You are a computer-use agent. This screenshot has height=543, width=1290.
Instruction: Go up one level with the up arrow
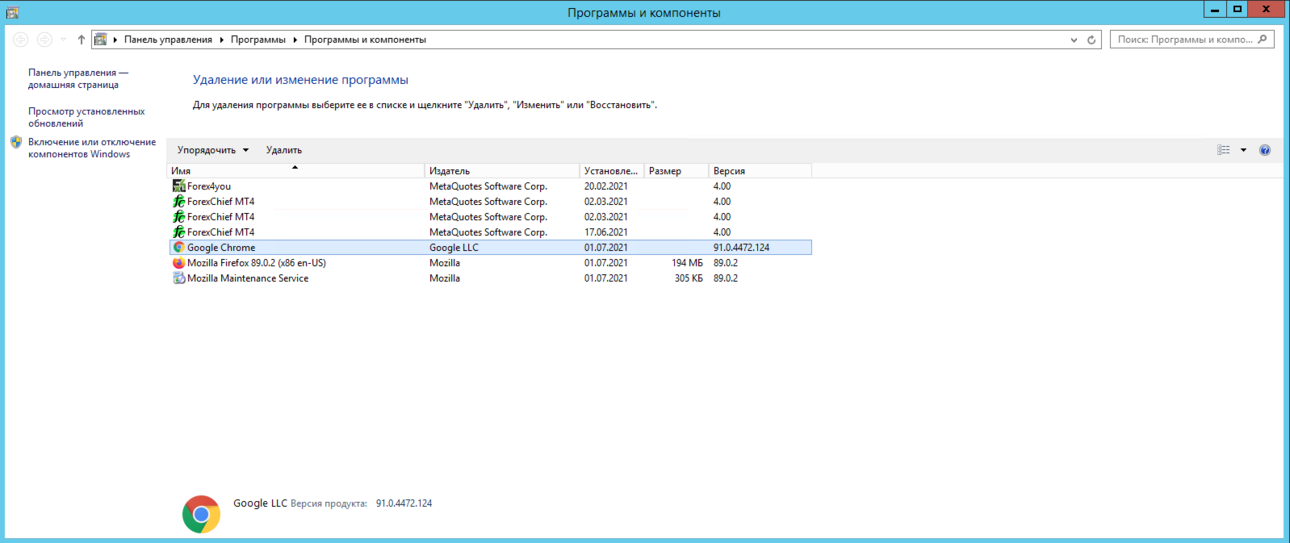coord(81,40)
